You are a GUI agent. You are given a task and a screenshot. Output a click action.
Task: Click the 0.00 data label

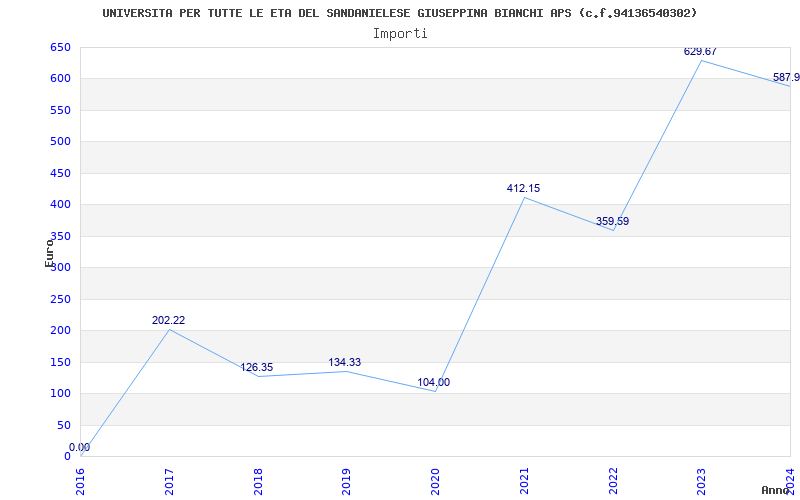point(80,447)
